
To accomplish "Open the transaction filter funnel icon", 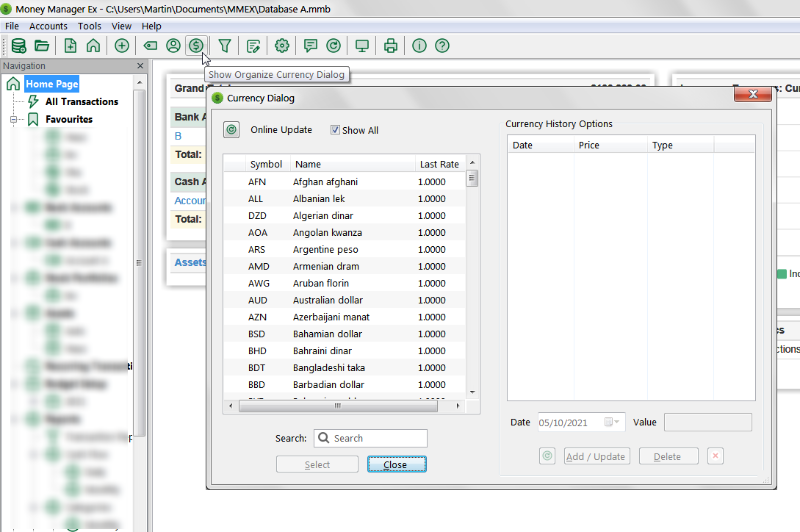I will [x=225, y=45].
